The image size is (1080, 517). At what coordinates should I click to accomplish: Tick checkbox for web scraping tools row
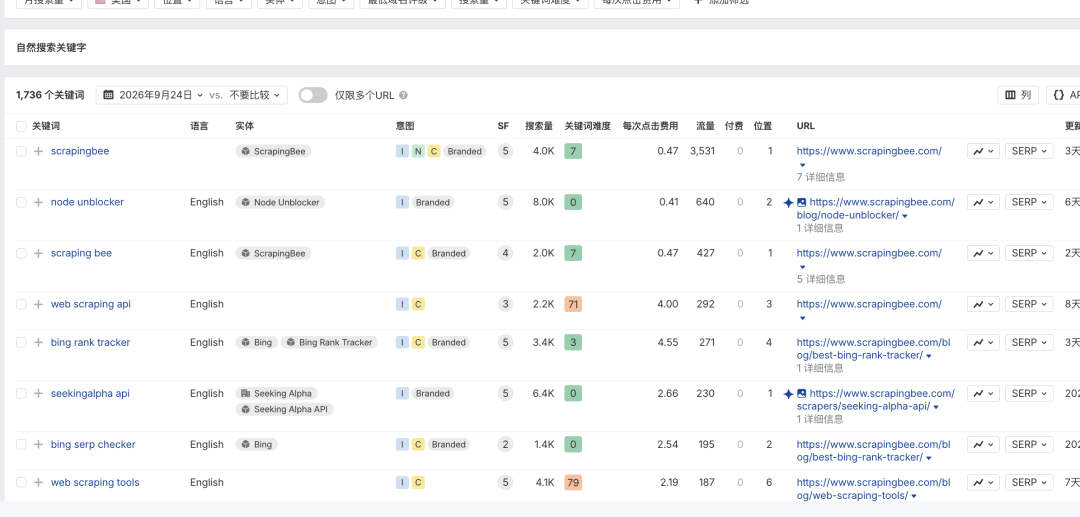(x=21, y=483)
